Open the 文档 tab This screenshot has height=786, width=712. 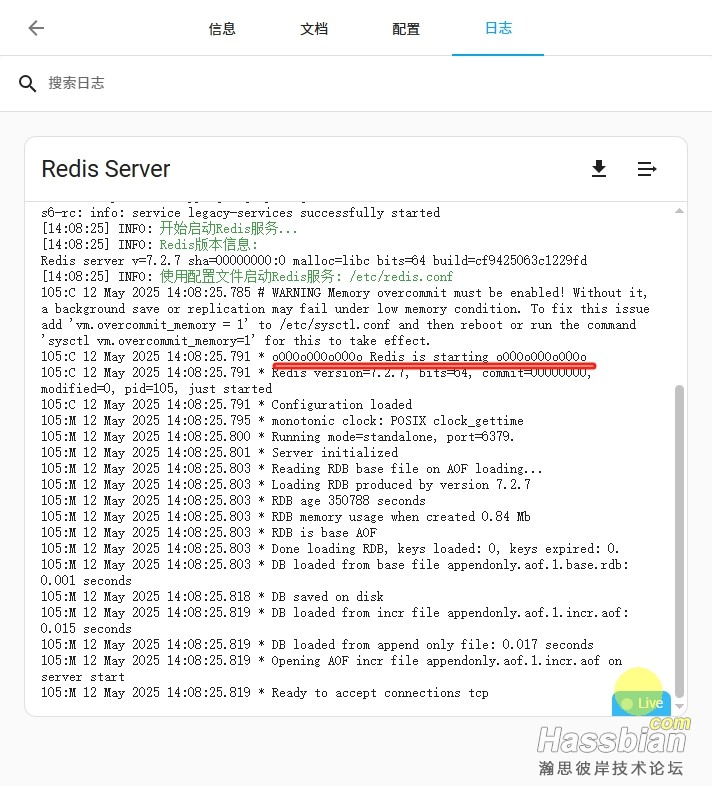(x=314, y=29)
